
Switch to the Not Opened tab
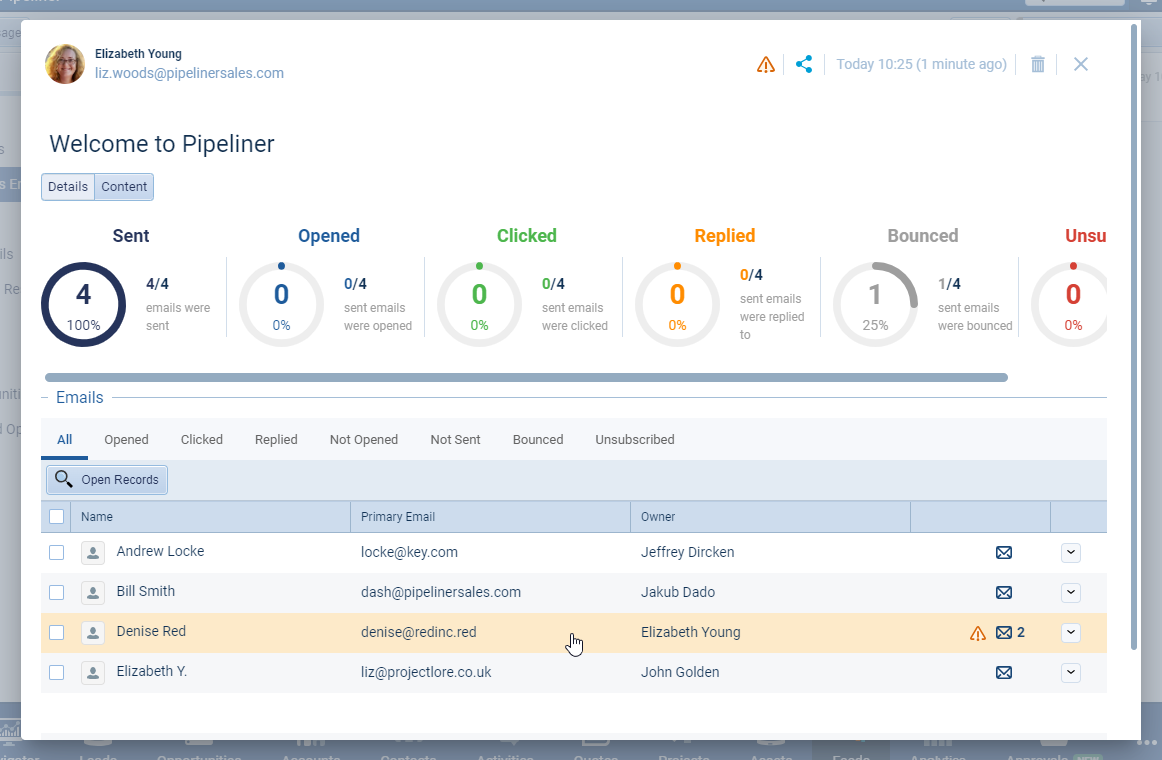point(364,440)
